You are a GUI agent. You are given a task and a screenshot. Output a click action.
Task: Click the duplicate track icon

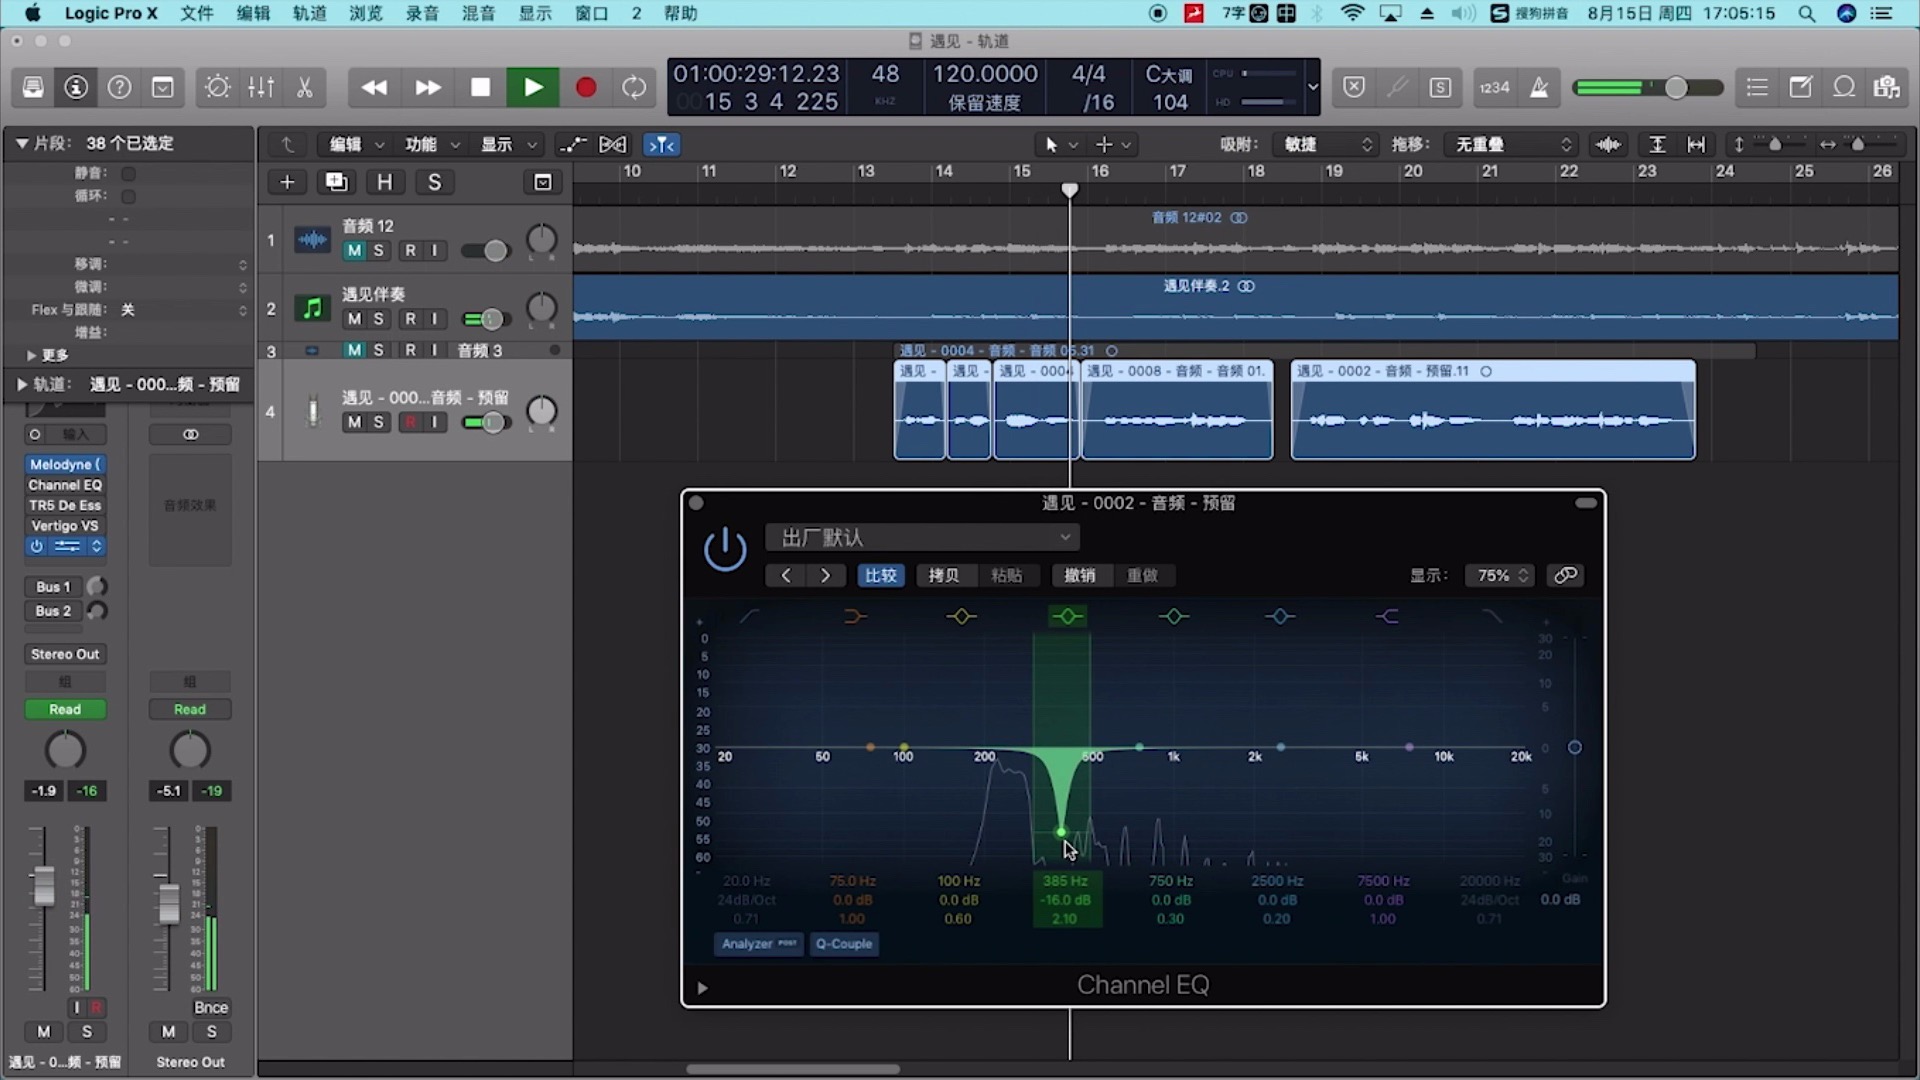tap(336, 182)
